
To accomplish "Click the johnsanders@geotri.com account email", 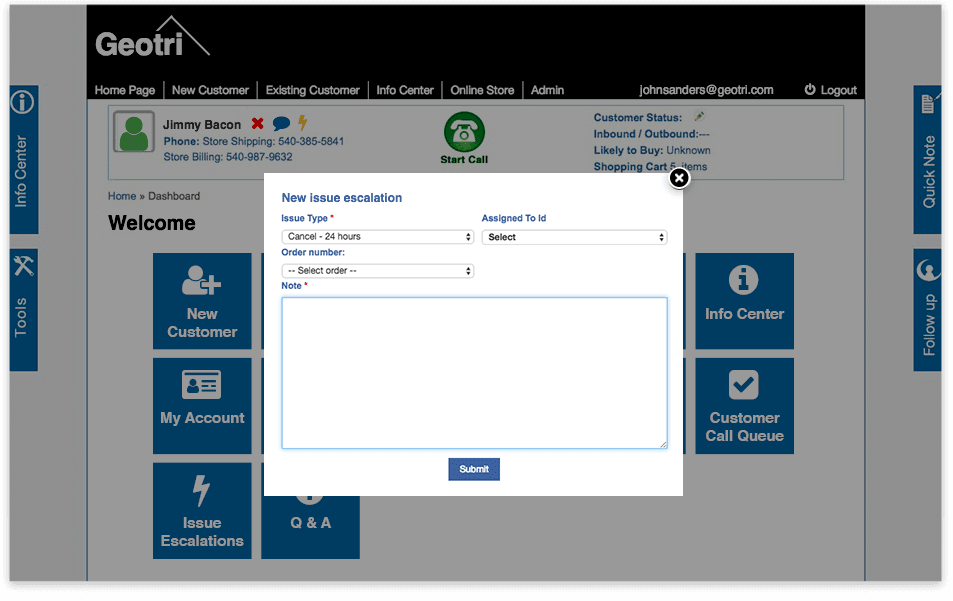I will (706, 90).
